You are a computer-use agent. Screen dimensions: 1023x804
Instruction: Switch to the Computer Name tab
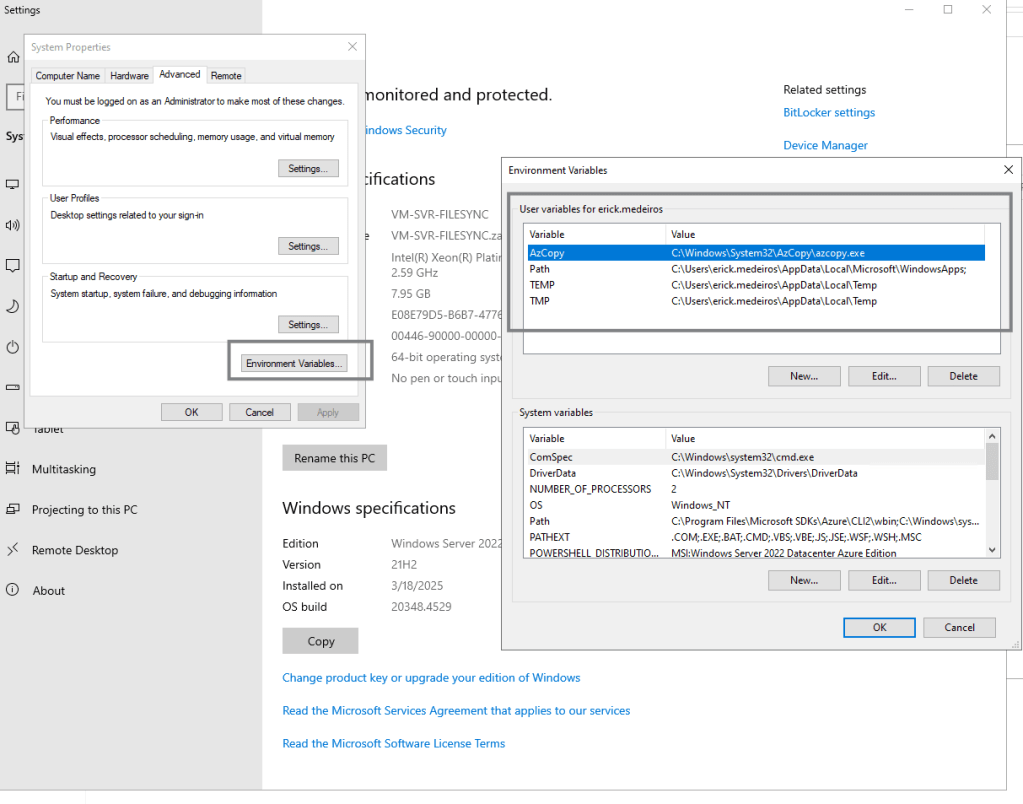coord(68,76)
